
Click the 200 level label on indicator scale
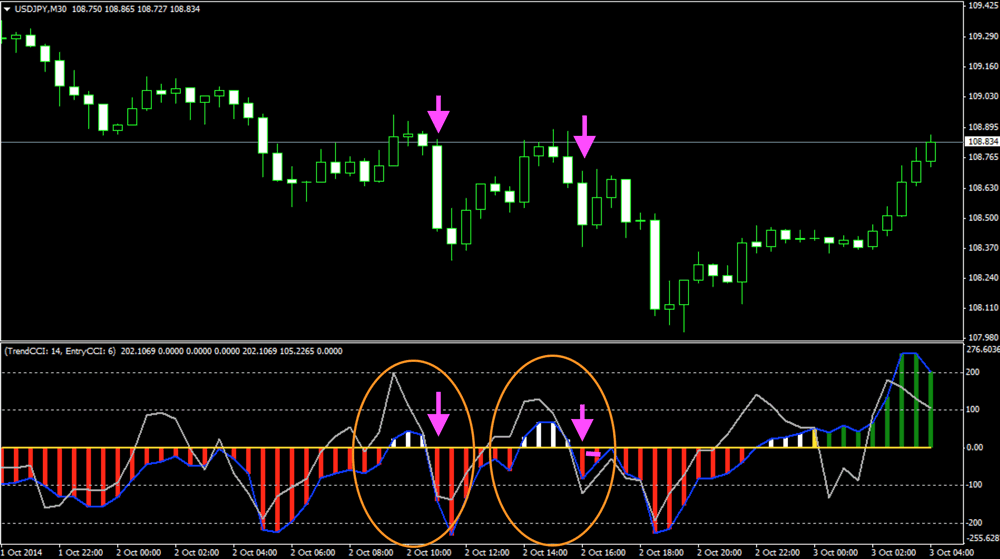pyautogui.click(x=973, y=372)
